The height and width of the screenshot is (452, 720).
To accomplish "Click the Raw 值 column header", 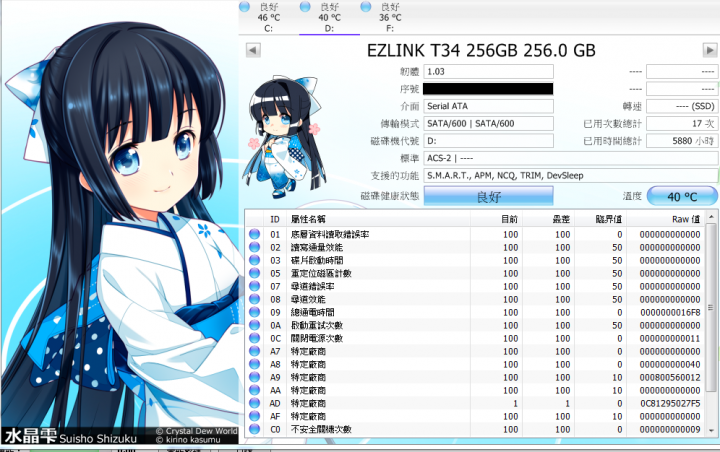I will click(x=665, y=219).
